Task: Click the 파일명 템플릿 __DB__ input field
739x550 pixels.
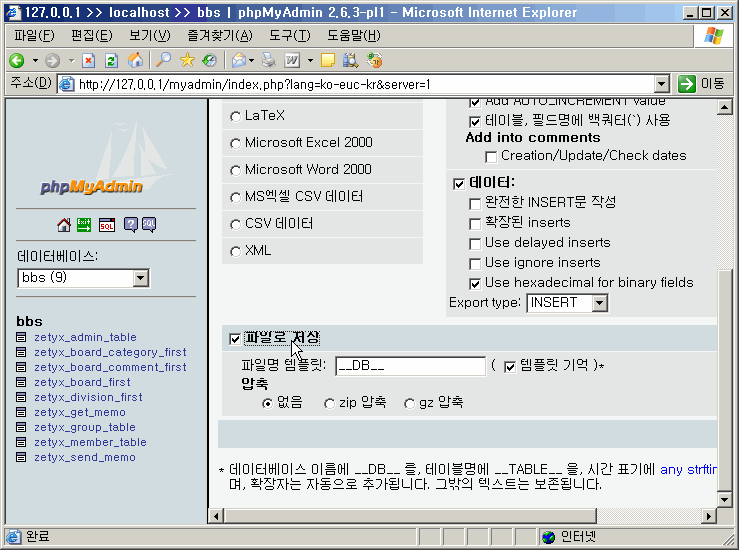Action: (x=410, y=366)
